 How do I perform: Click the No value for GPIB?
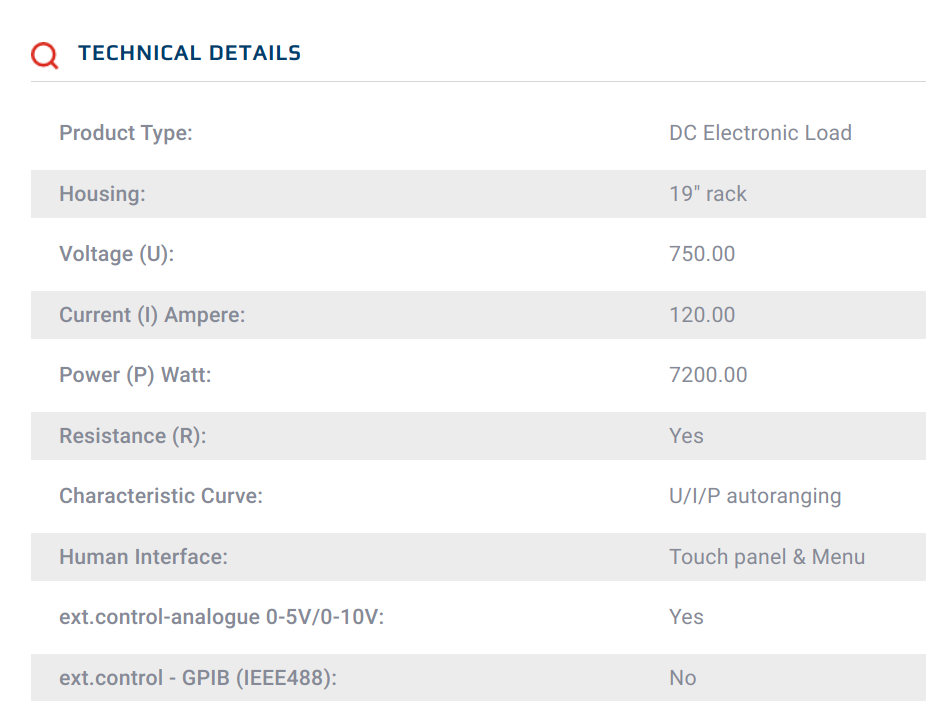[683, 678]
